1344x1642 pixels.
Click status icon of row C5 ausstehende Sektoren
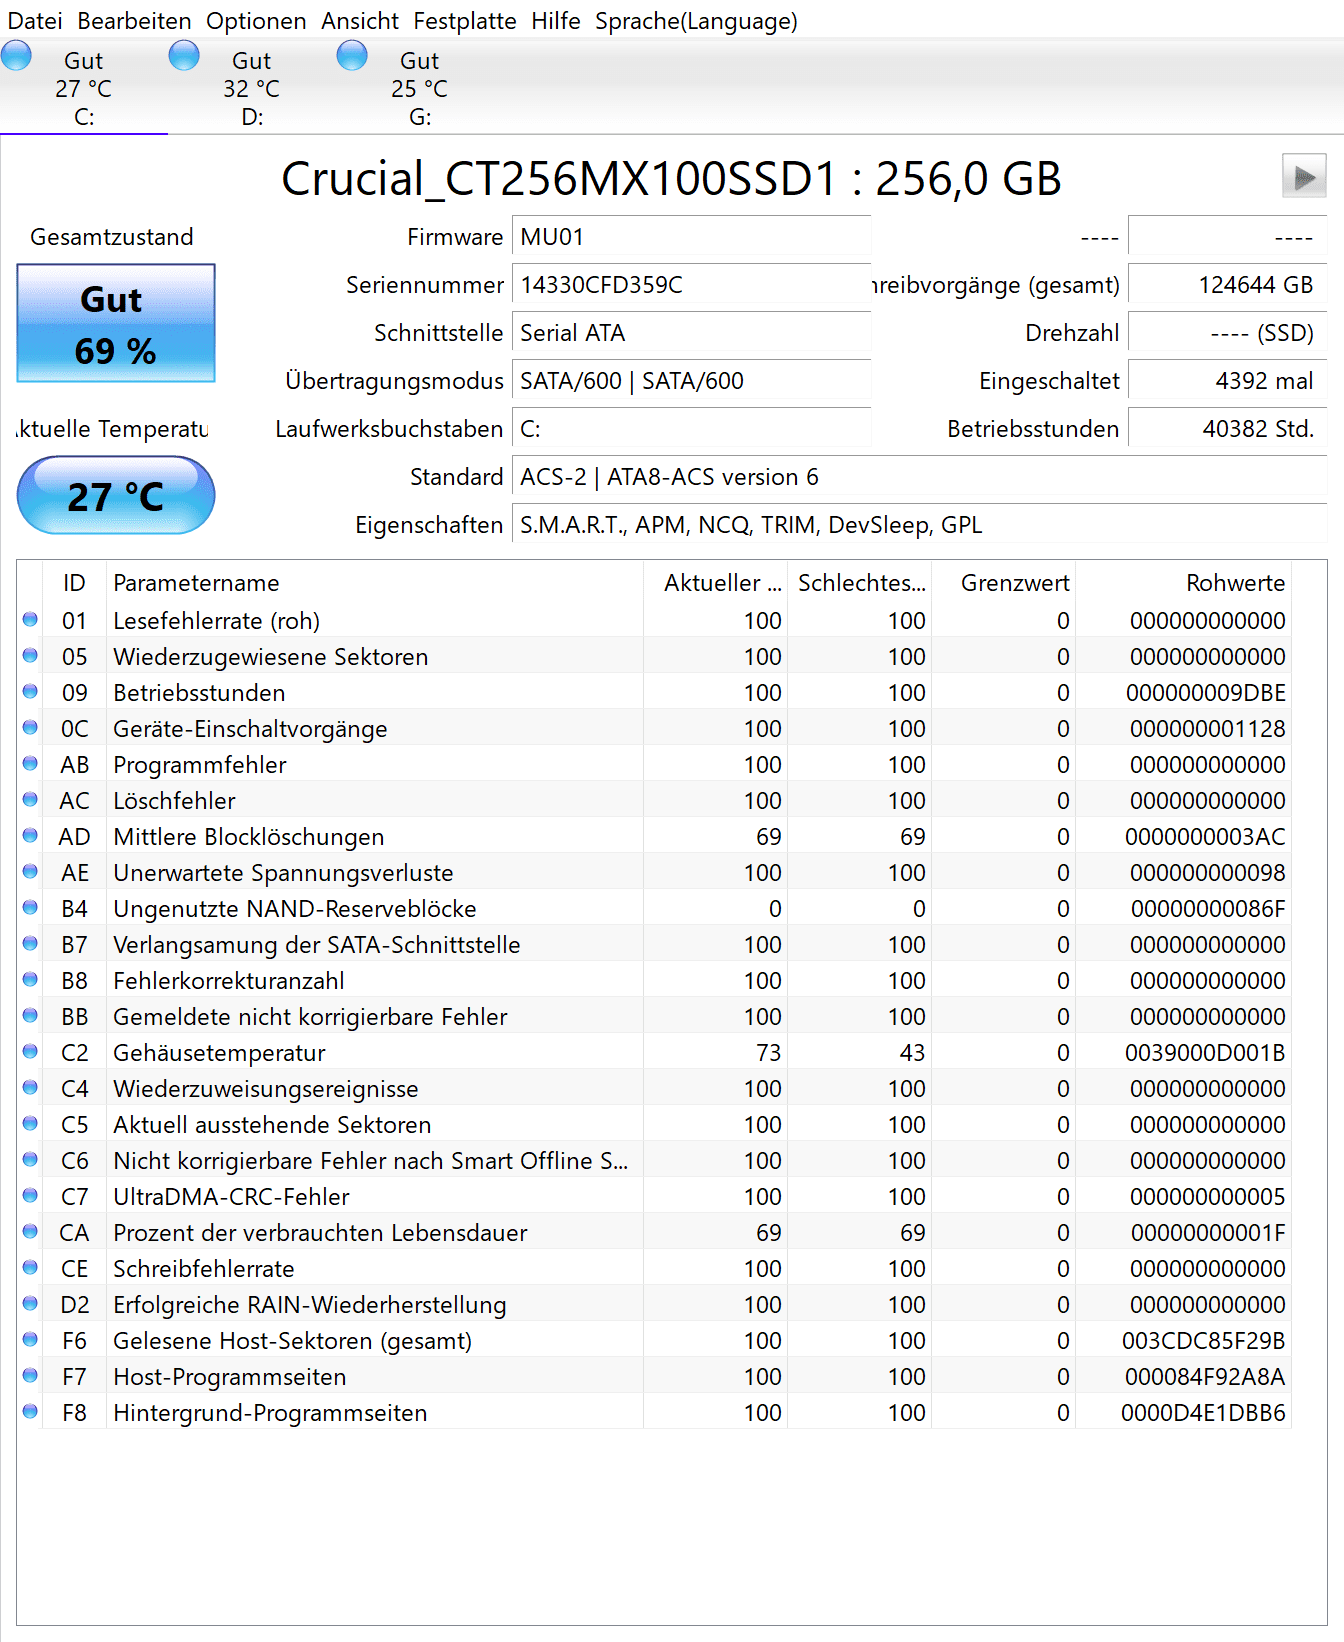(x=30, y=1124)
